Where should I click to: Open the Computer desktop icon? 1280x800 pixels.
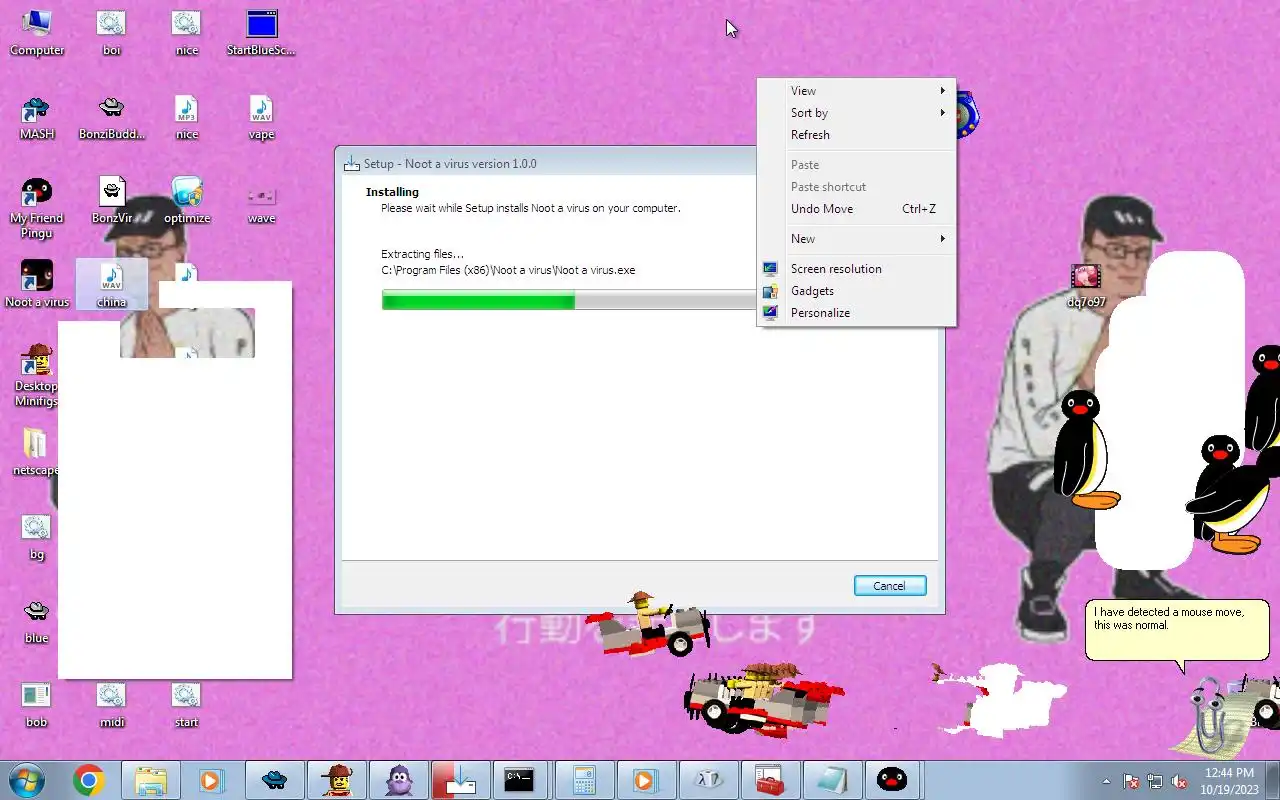click(x=37, y=32)
